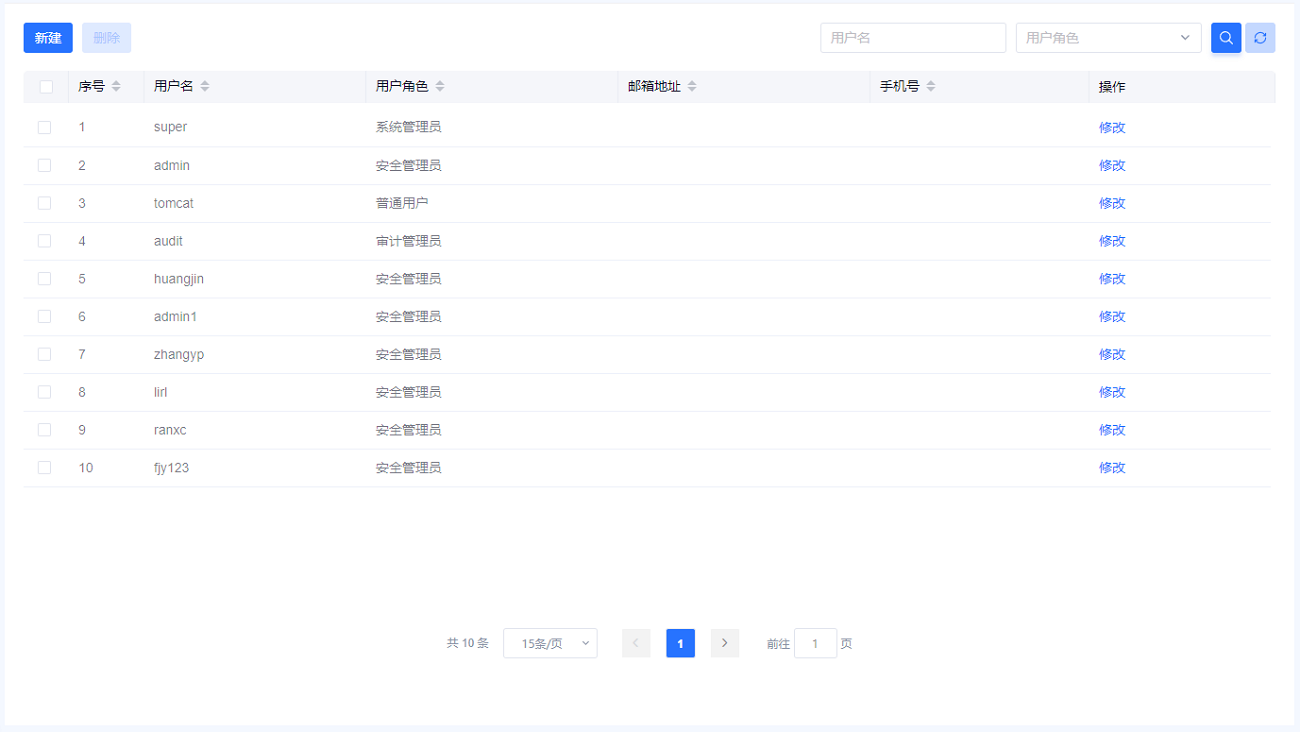Click the blue search magnifier icon
Viewport: 1300px width, 732px height.
pyautogui.click(x=1225, y=38)
